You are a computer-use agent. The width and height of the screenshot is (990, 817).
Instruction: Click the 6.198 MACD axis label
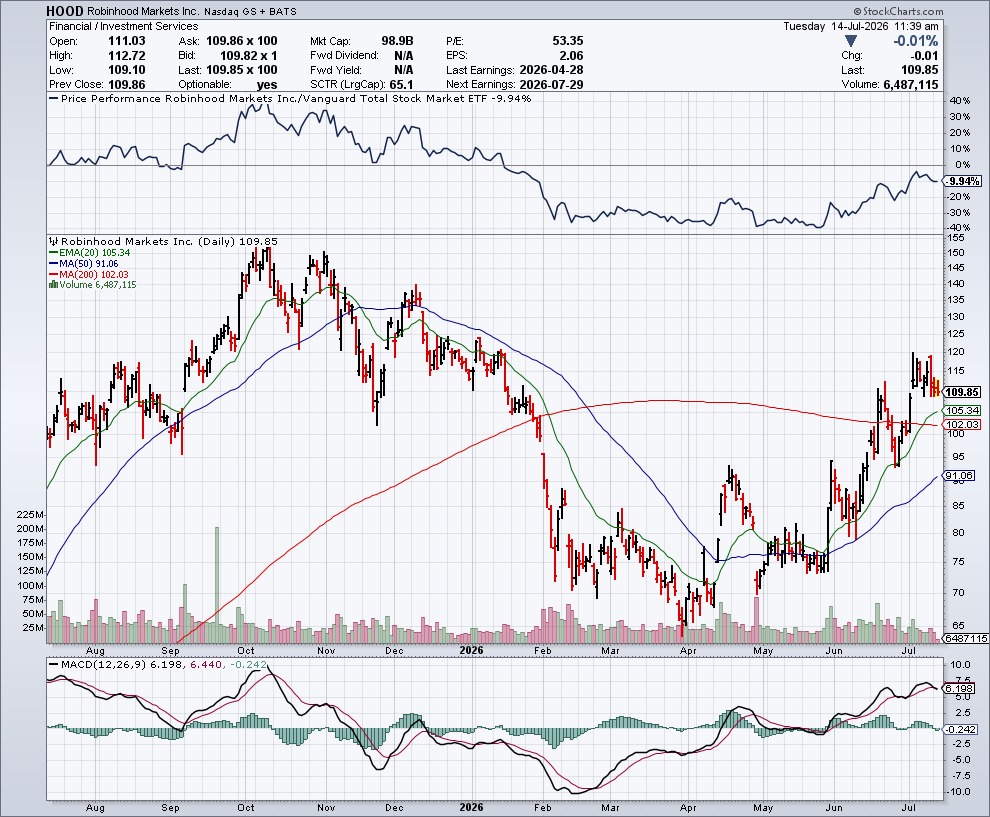coord(960,688)
